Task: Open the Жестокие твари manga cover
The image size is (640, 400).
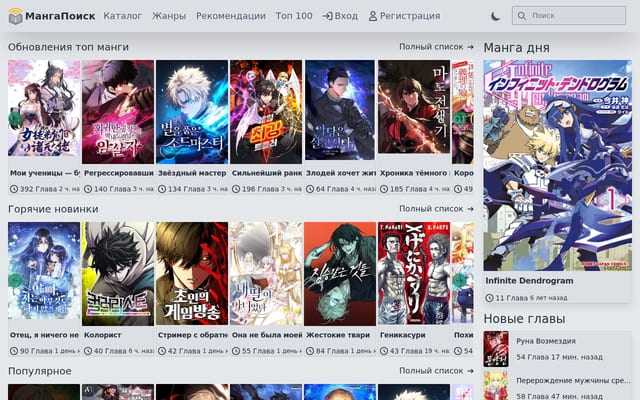Action: (340, 274)
